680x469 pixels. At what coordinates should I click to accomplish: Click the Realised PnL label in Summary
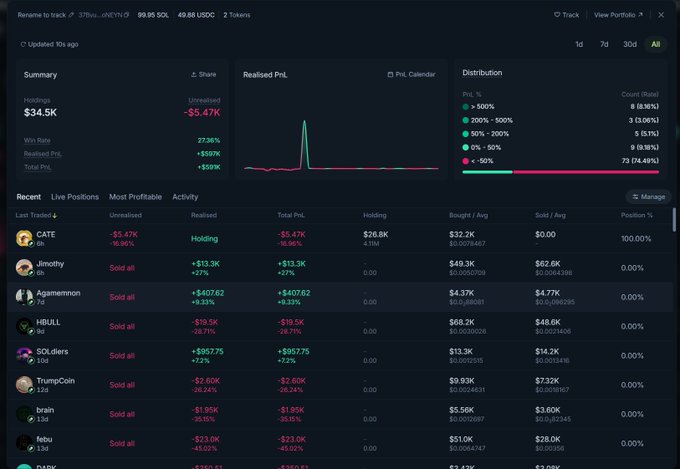coord(43,154)
